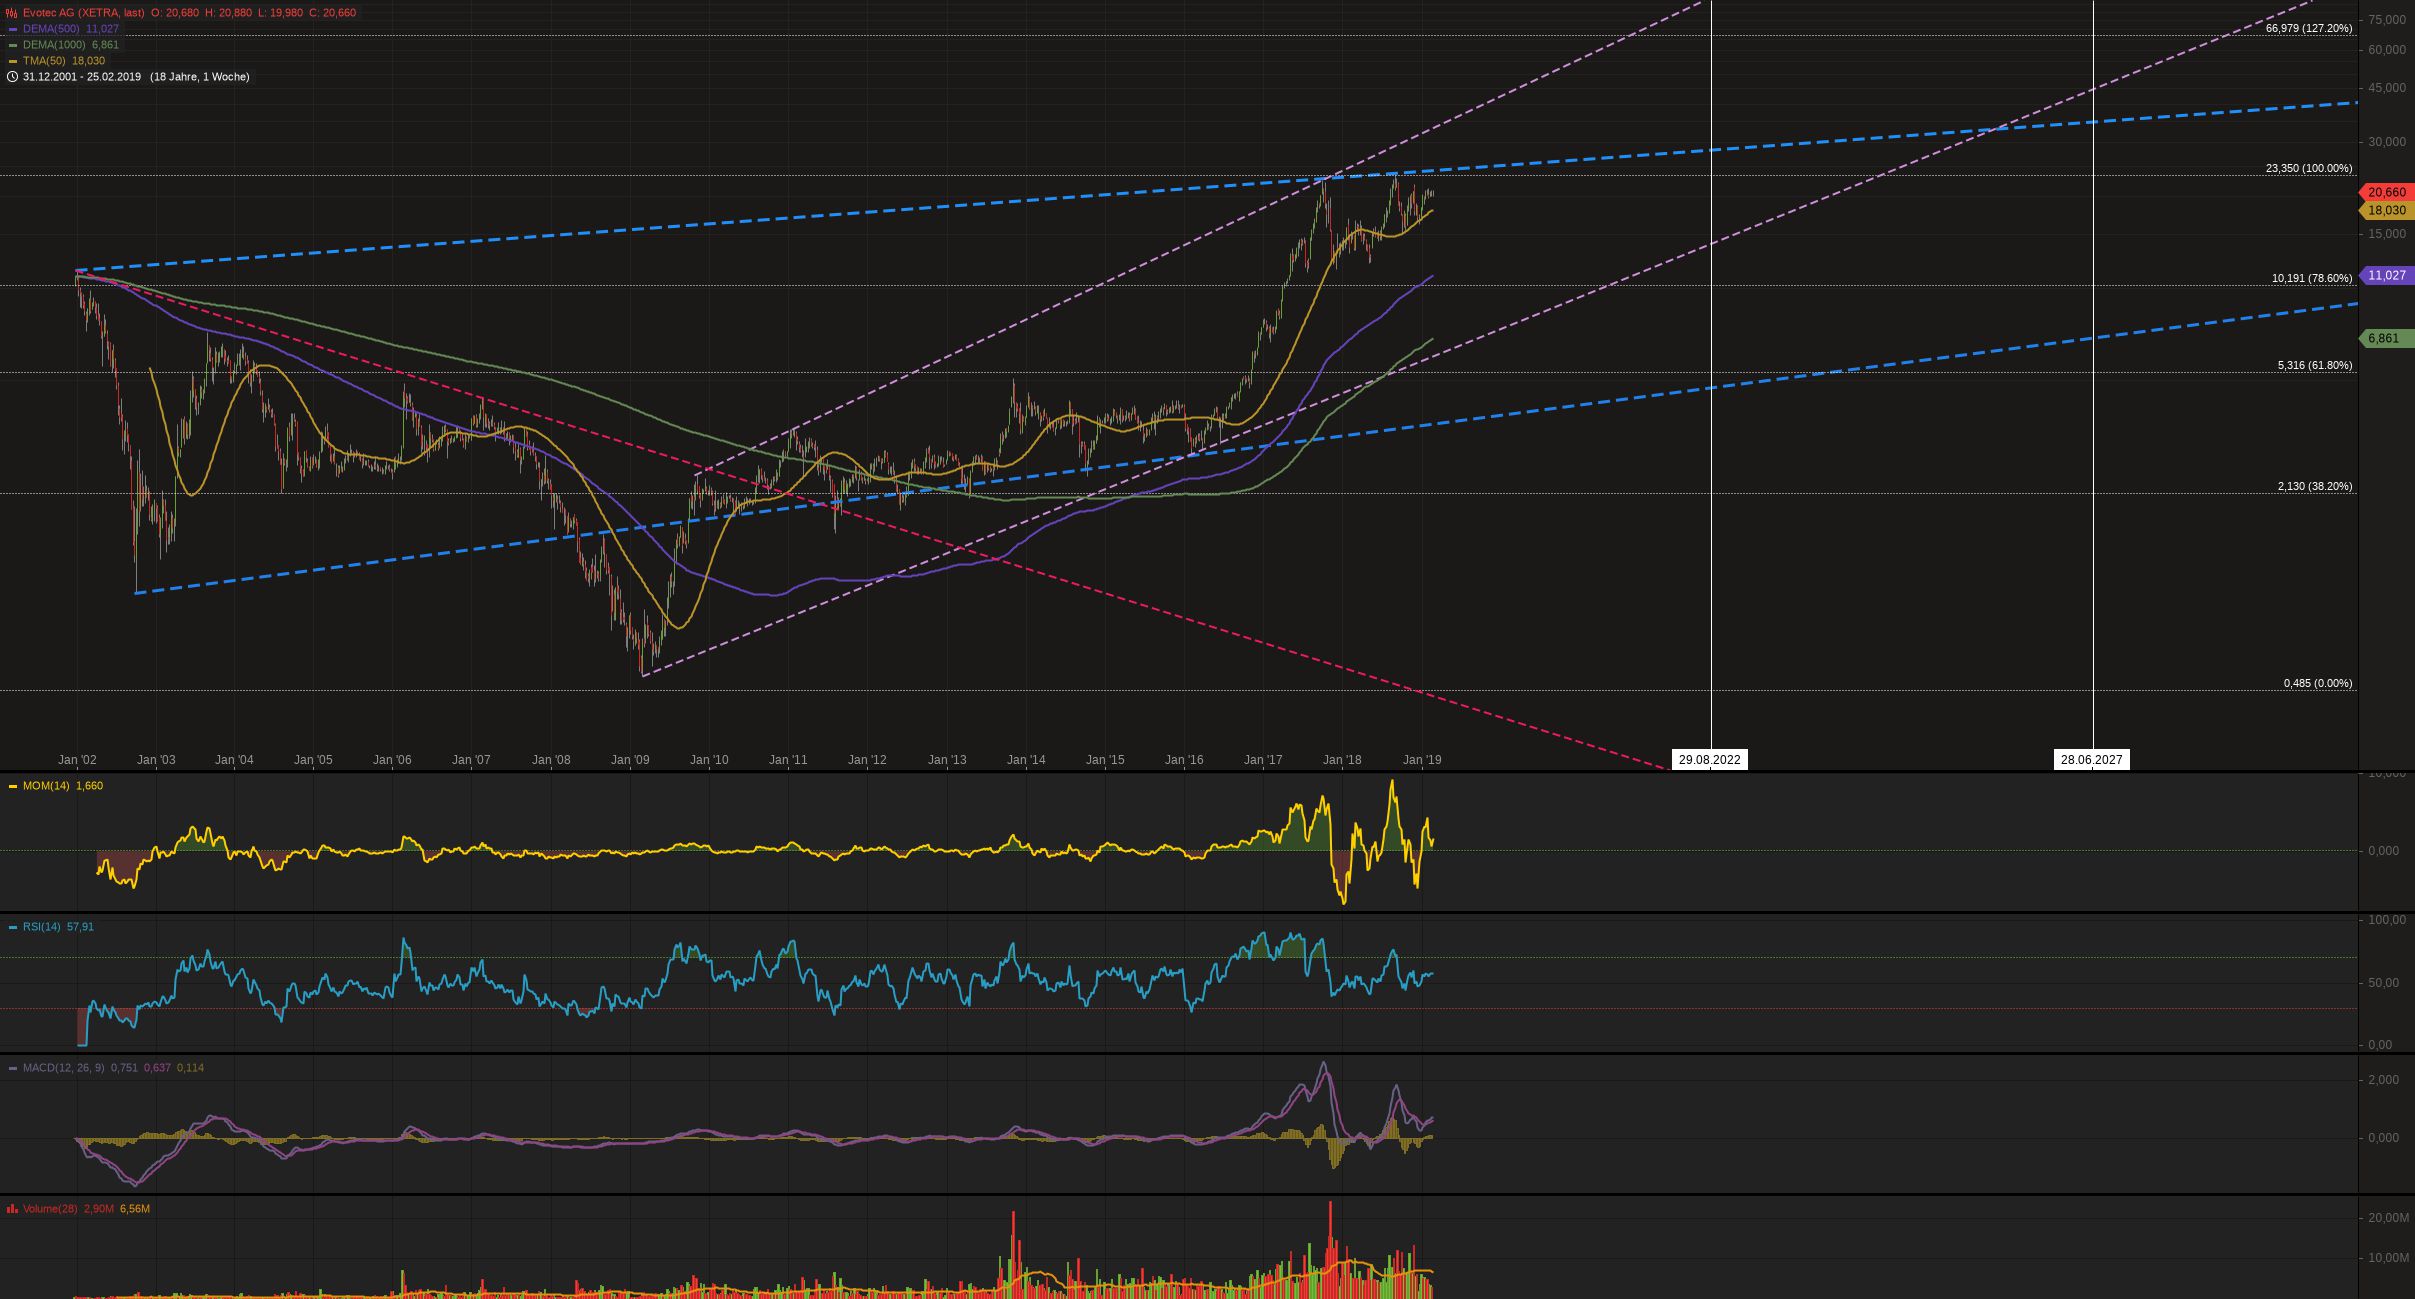Click the clock icon next to date range

pos(12,77)
